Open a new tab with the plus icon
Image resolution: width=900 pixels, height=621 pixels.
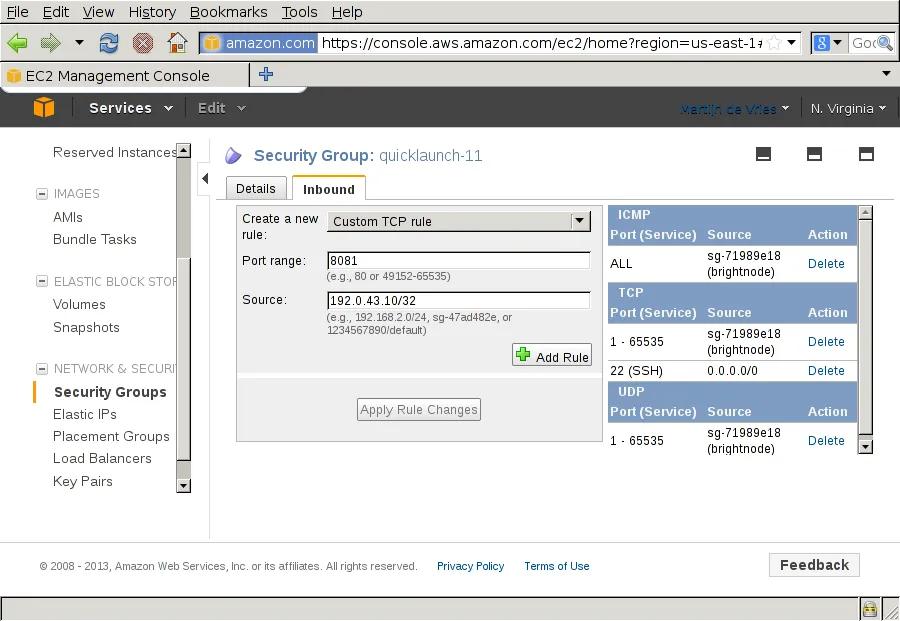click(x=266, y=74)
